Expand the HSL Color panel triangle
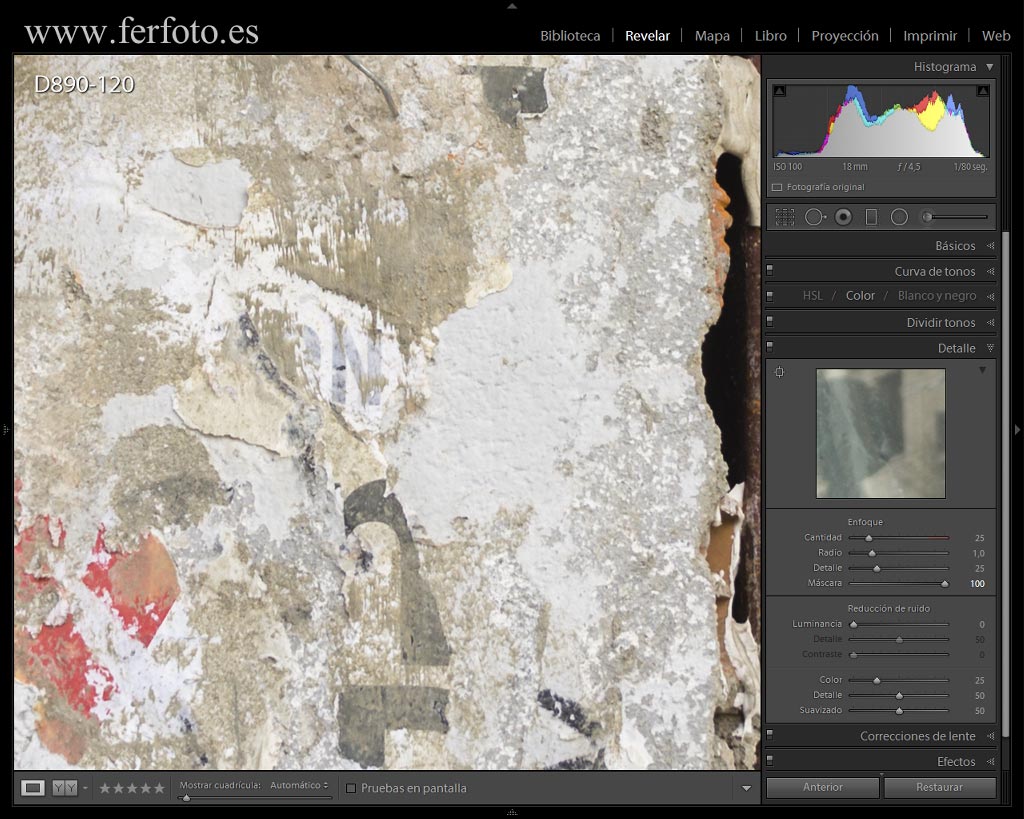Image resolution: width=1024 pixels, height=819 pixels. [990, 296]
